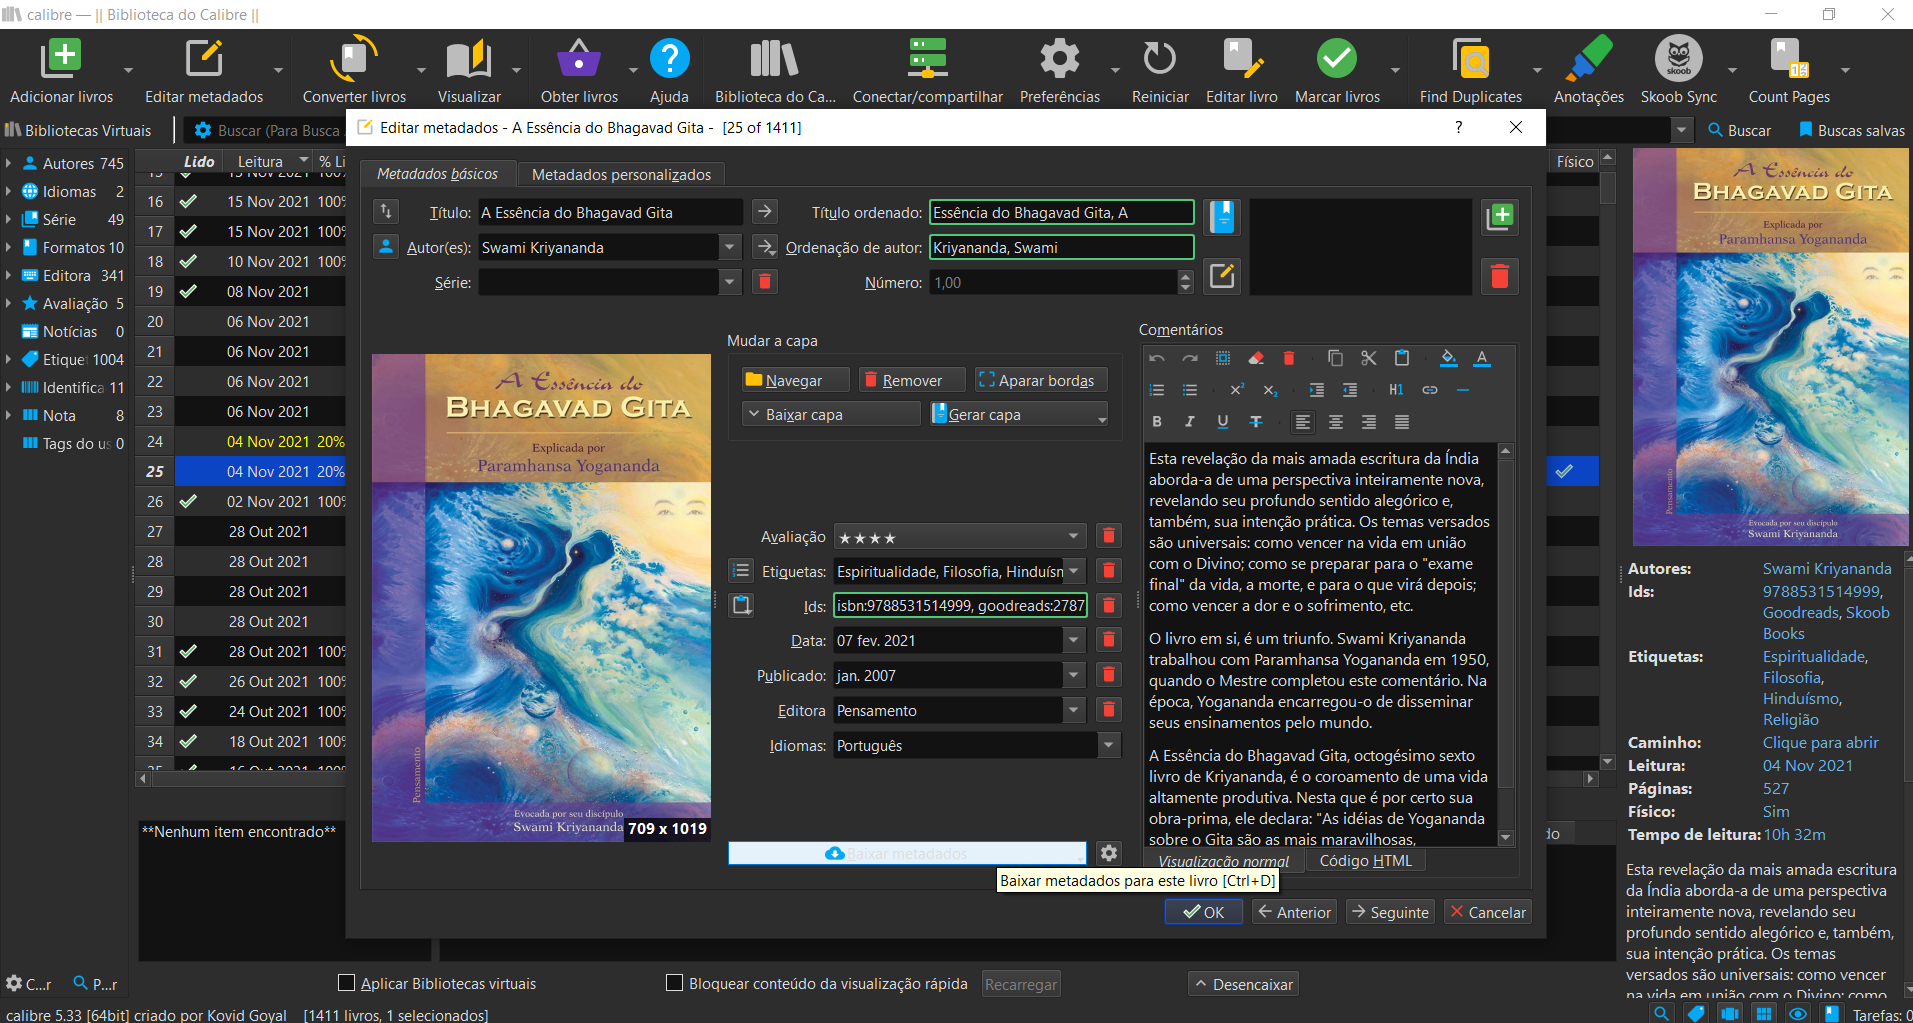Open the manage authors icon beside Autor(es)

tap(386, 247)
